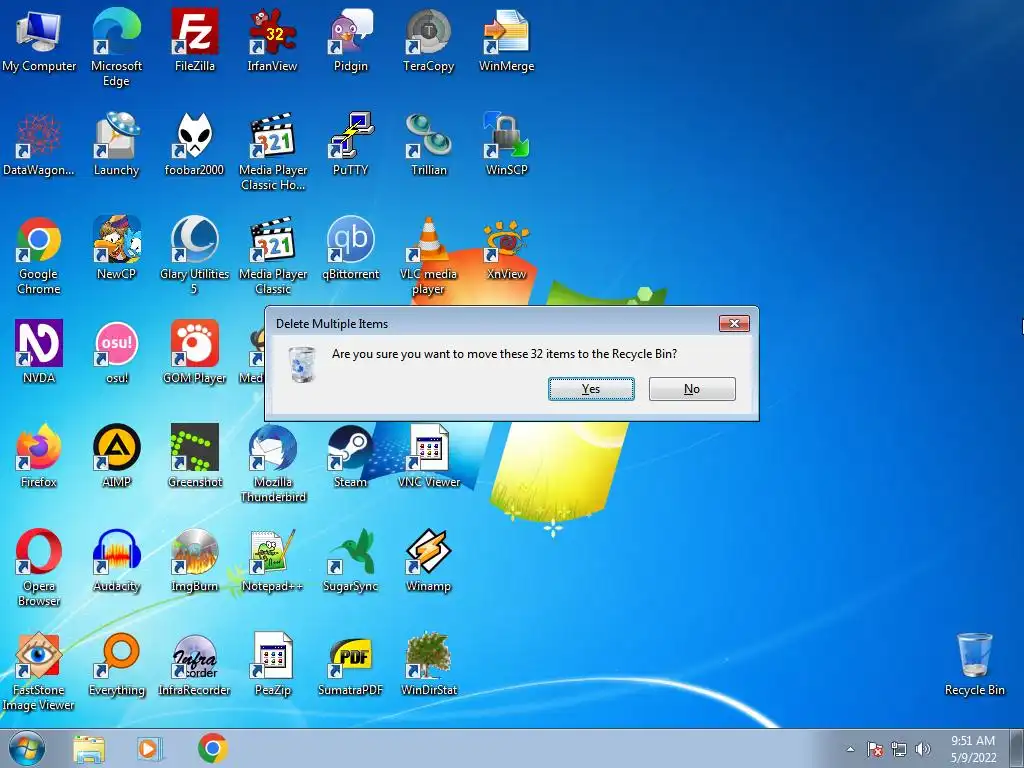
Task: Close the Delete Multiple Items dialog
Action: 734,323
